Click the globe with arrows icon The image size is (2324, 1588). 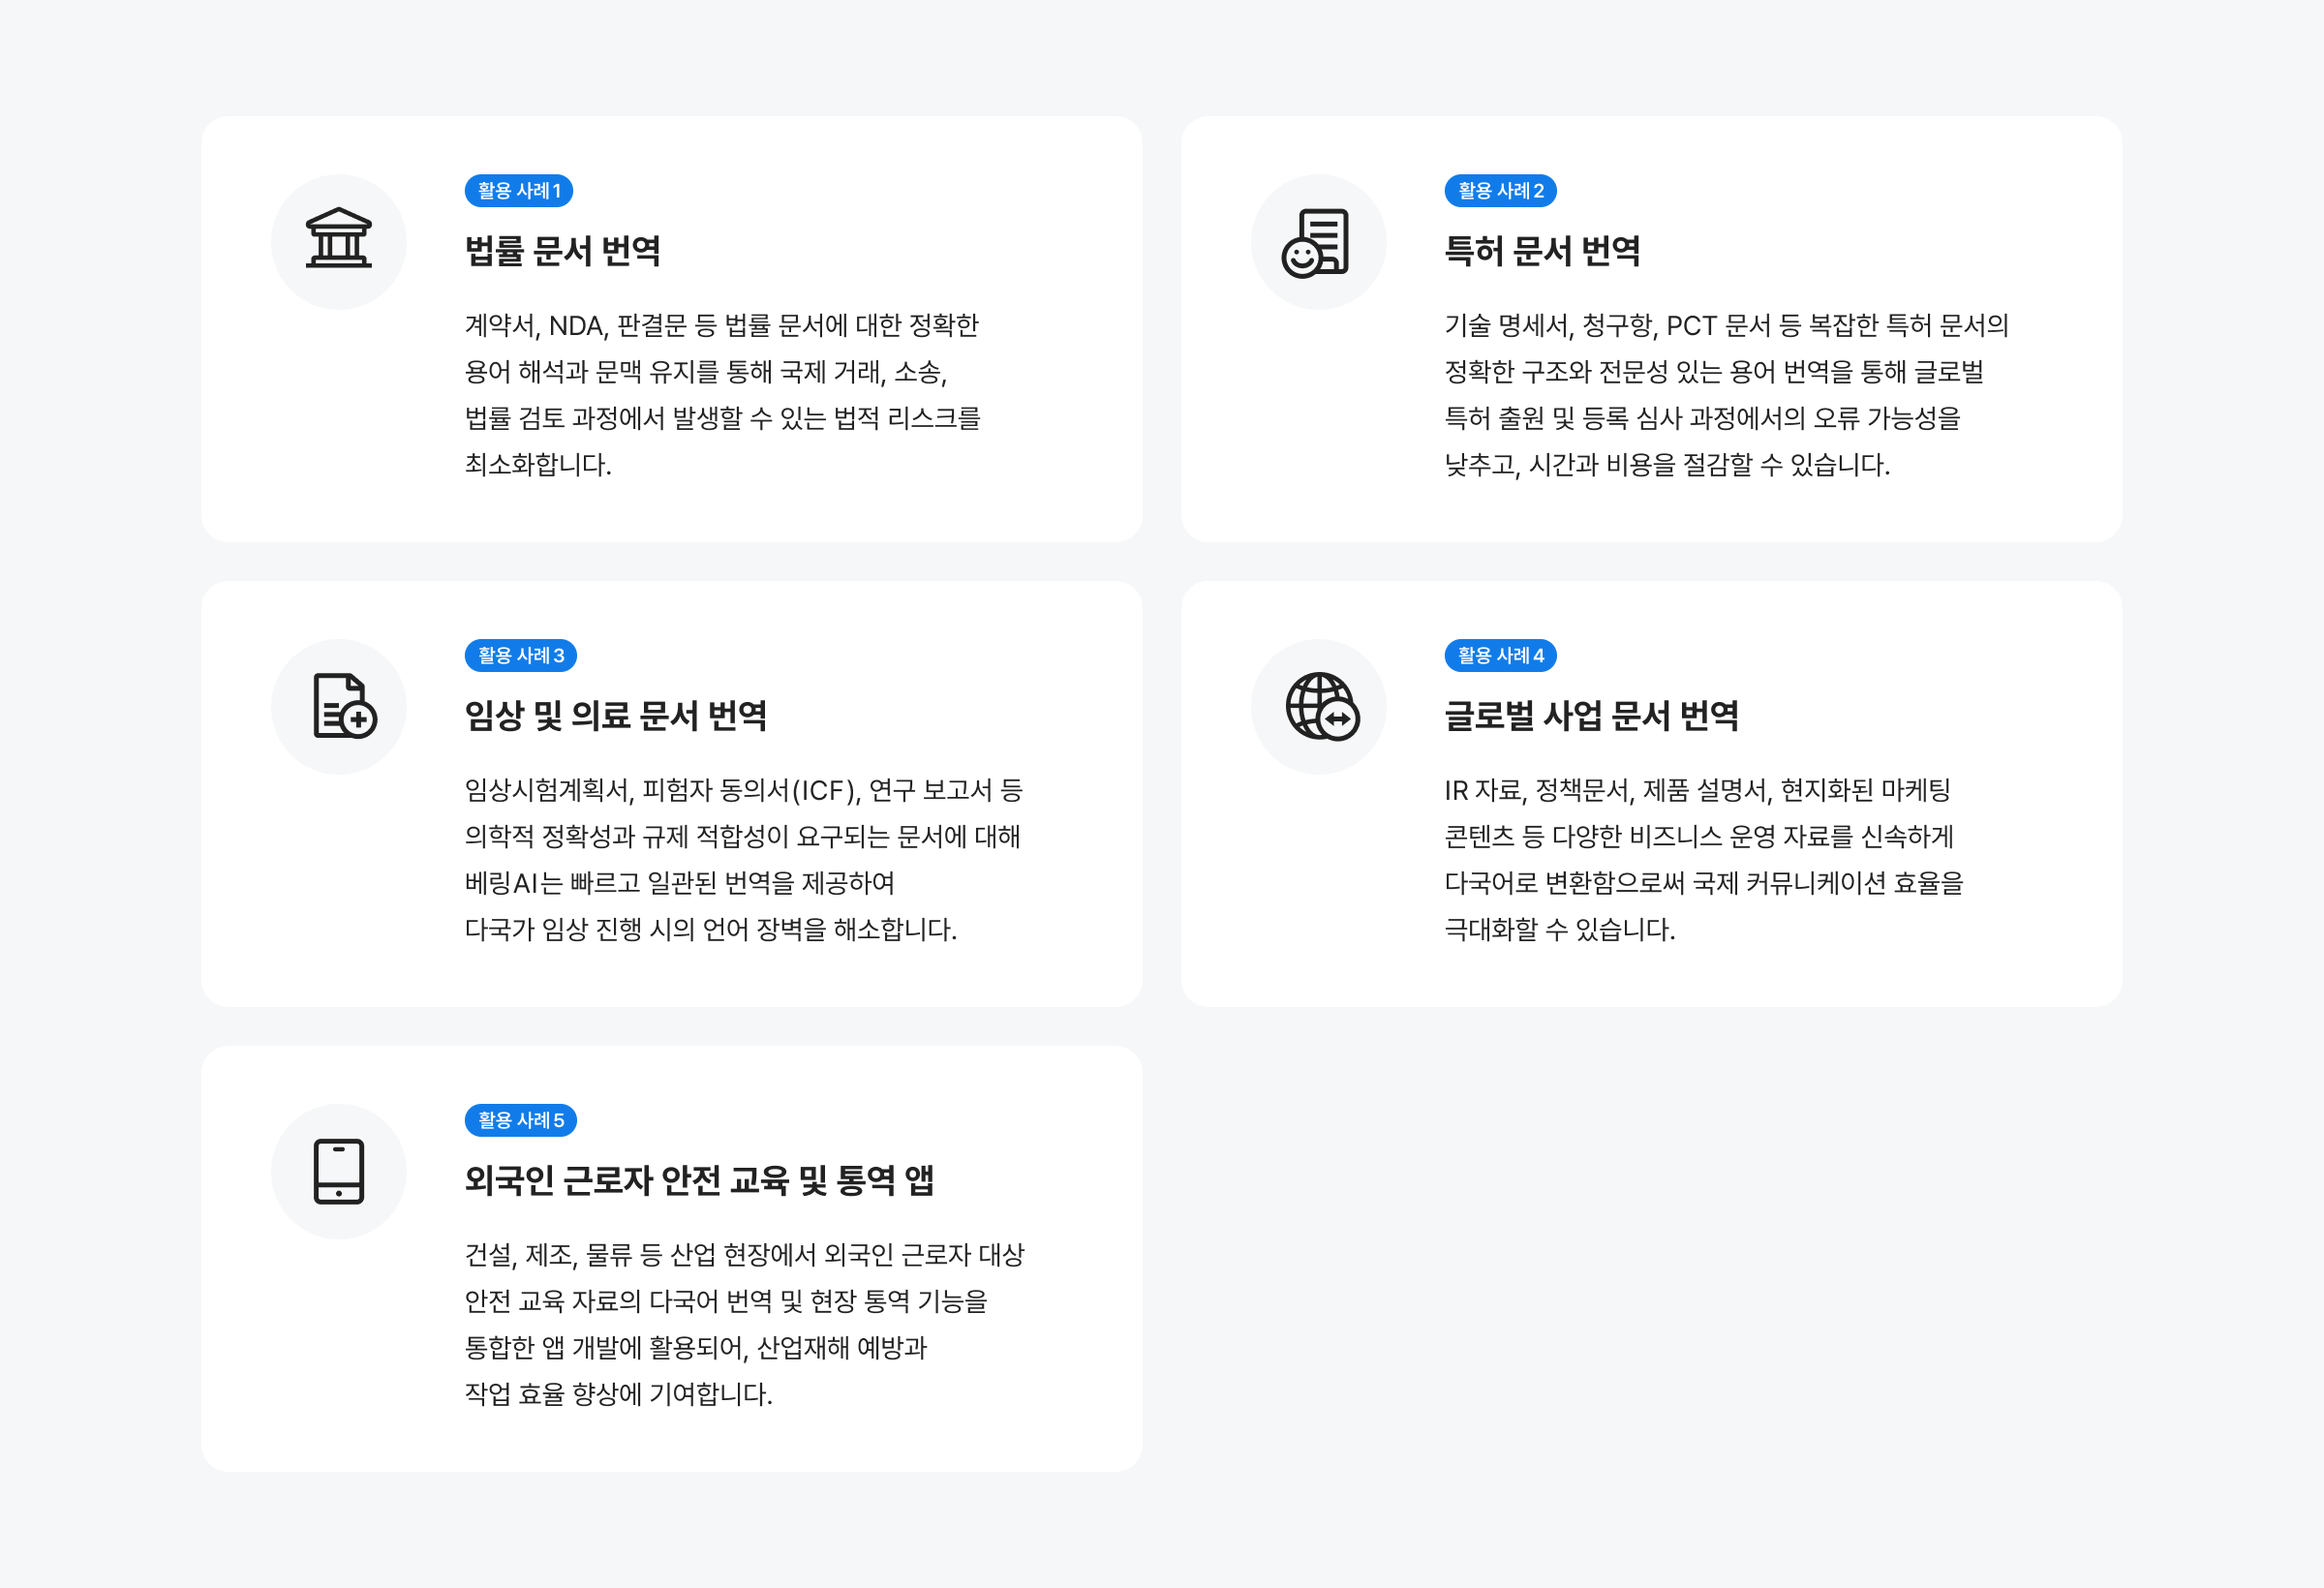point(1321,706)
